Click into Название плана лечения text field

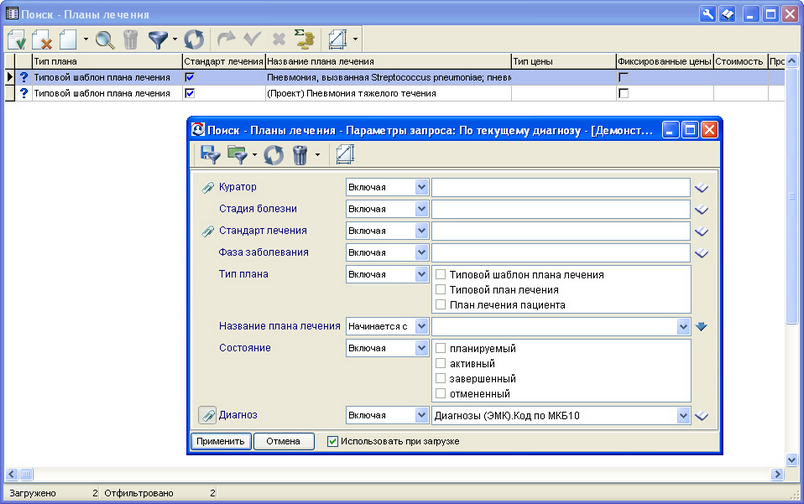[555, 326]
